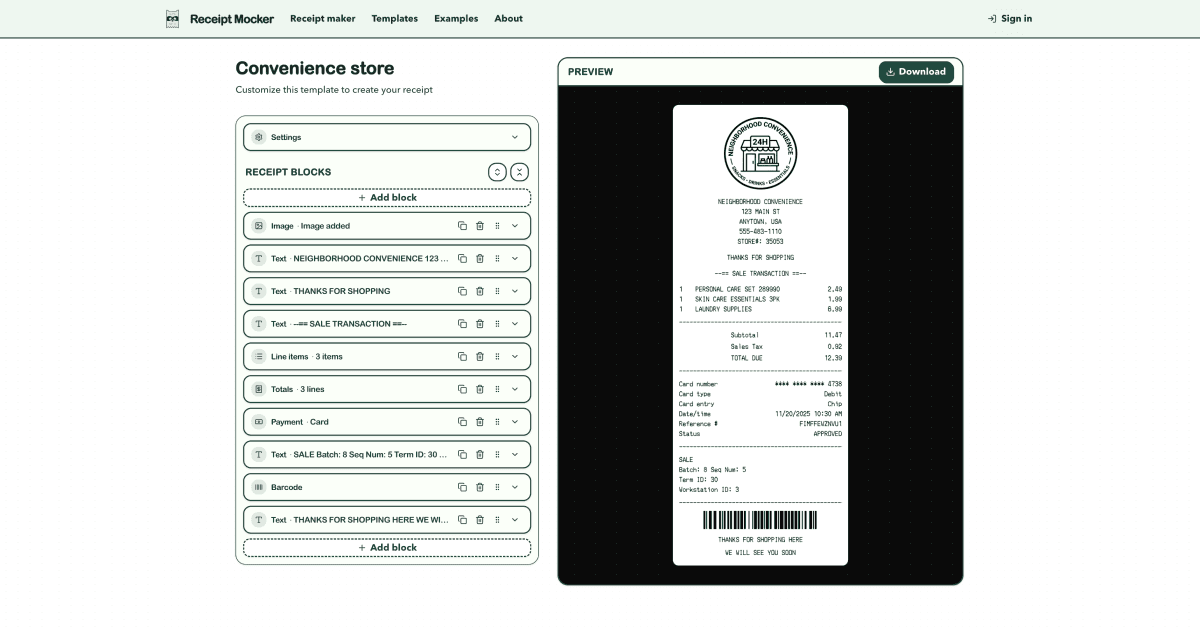
Task: Click the Totals block drag handle
Action: click(x=497, y=389)
